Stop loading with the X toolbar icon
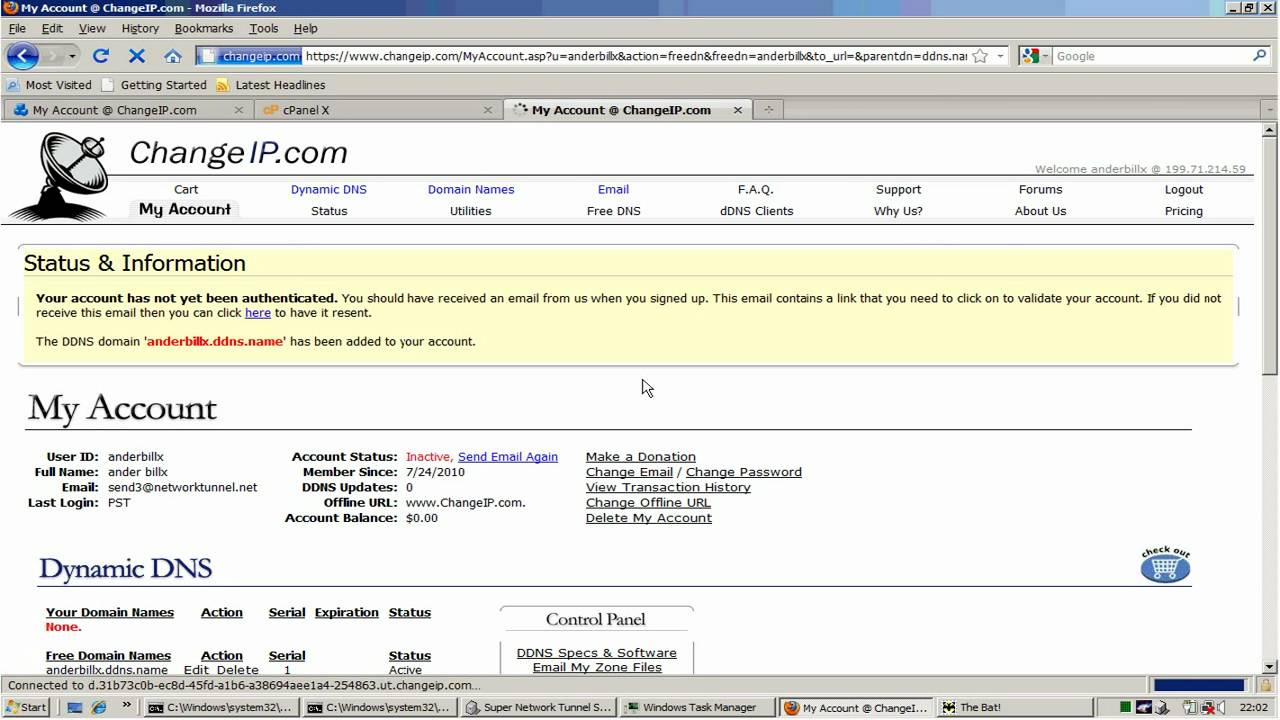 (x=137, y=56)
